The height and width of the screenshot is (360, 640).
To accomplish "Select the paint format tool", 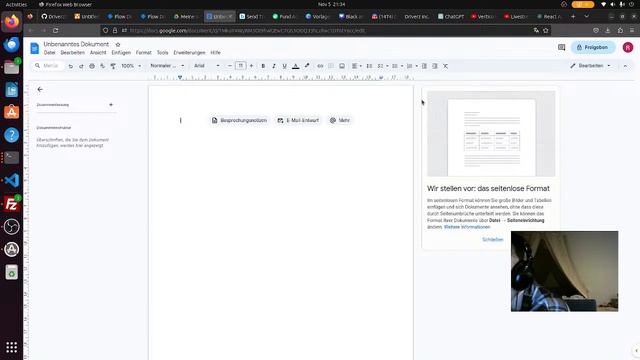I will point(113,66).
